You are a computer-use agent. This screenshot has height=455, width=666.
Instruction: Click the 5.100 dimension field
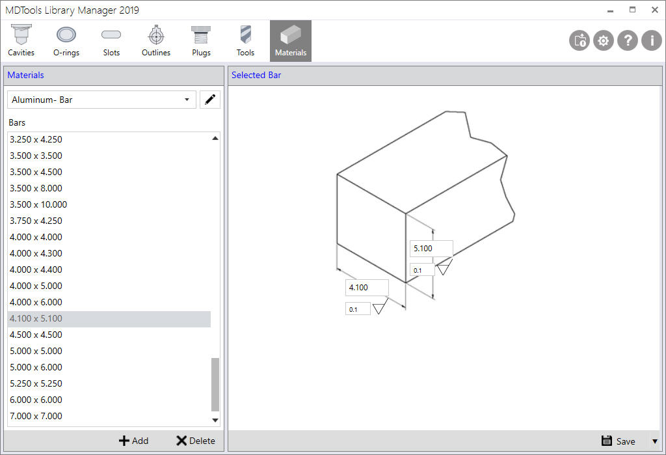click(x=431, y=249)
